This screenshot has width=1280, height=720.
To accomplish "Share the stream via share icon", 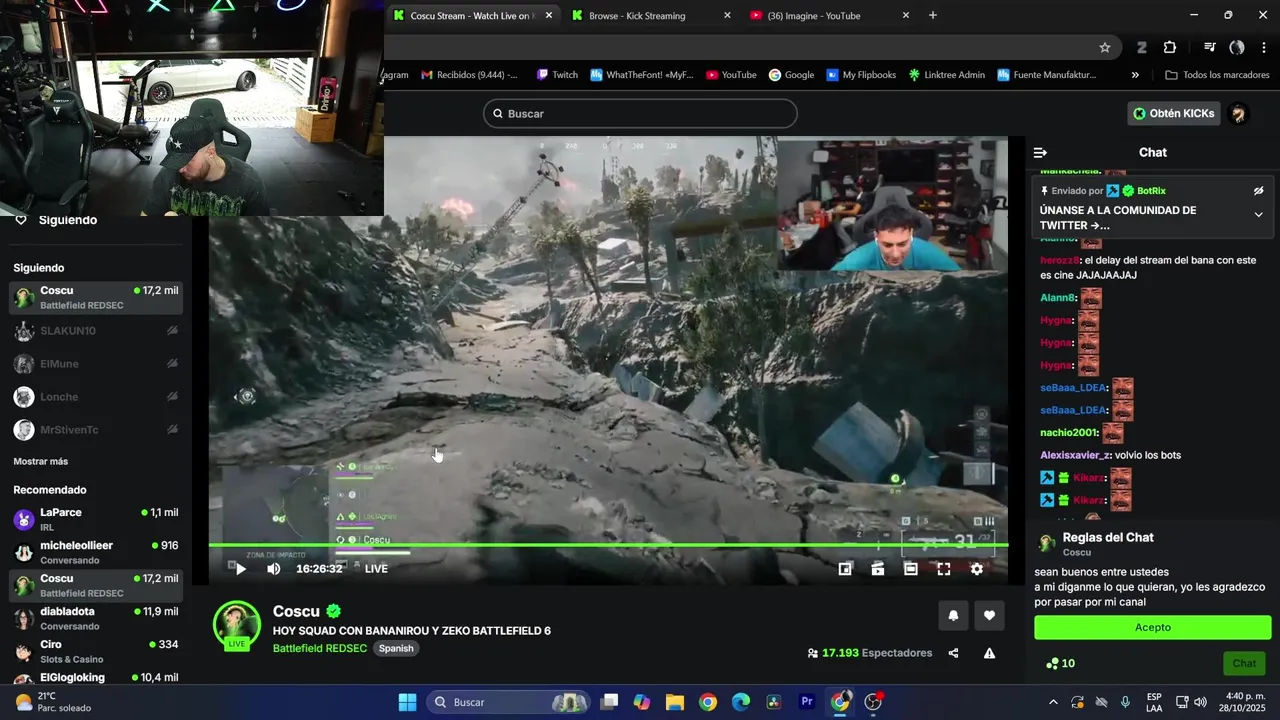I will [953, 653].
